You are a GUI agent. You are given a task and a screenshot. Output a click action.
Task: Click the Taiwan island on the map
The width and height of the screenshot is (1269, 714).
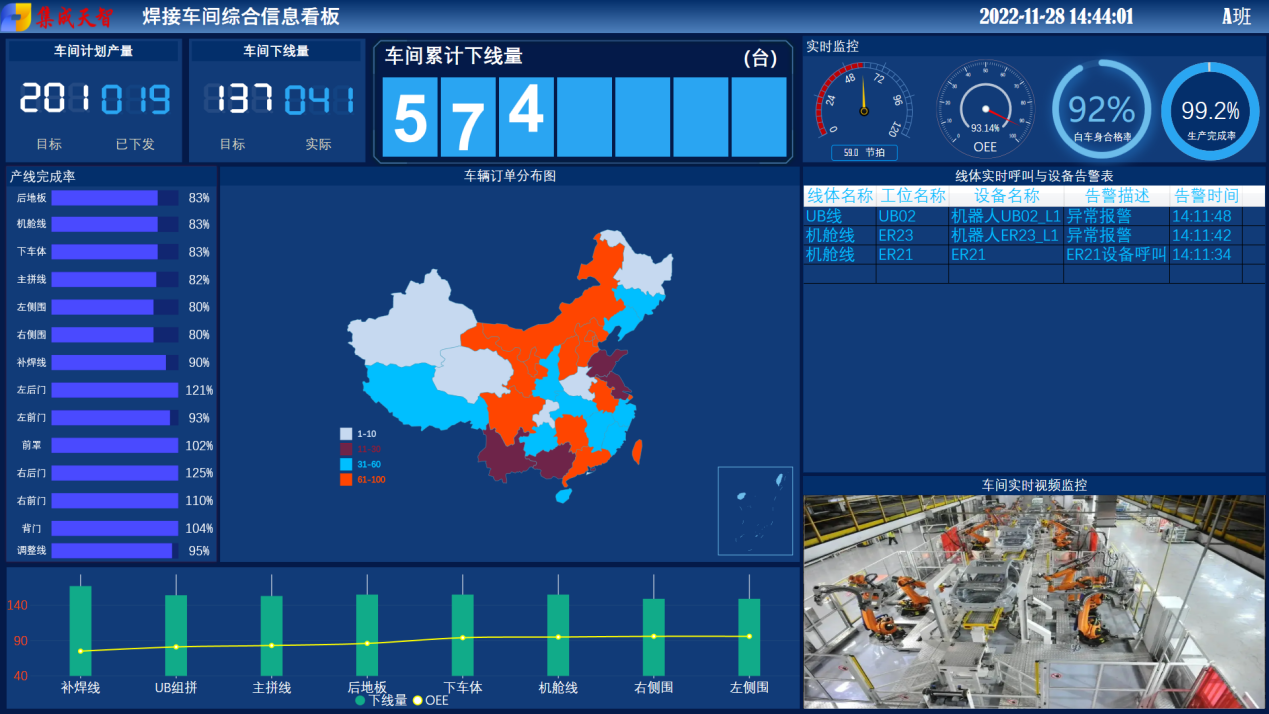click(x=636, y=452)
